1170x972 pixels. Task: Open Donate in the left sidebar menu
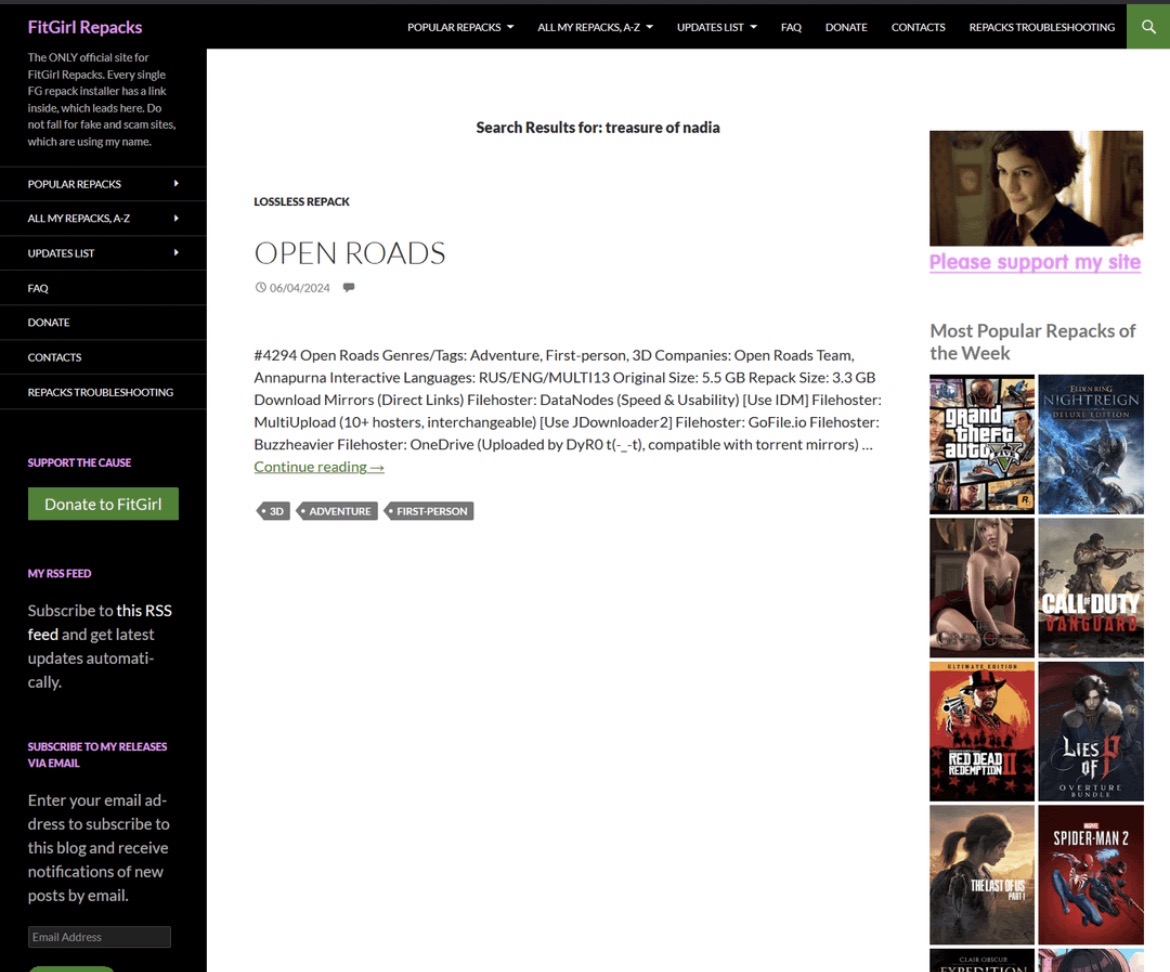(x=49, y=322)
